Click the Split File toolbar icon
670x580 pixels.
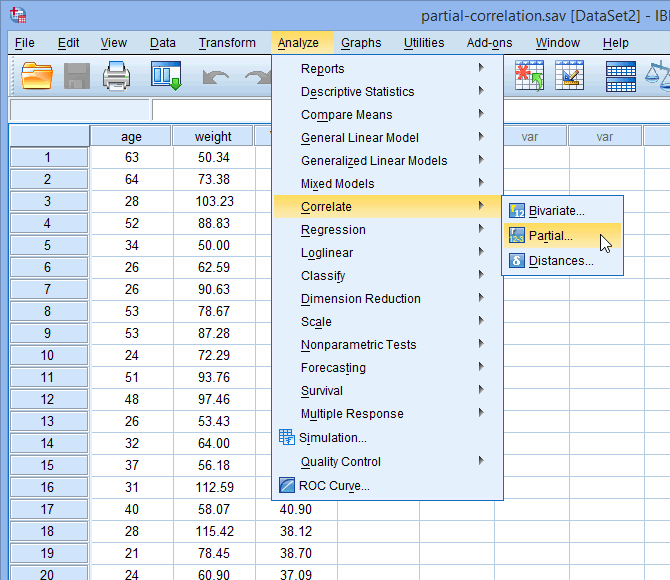pyautogui.click(x=620, y=76)
